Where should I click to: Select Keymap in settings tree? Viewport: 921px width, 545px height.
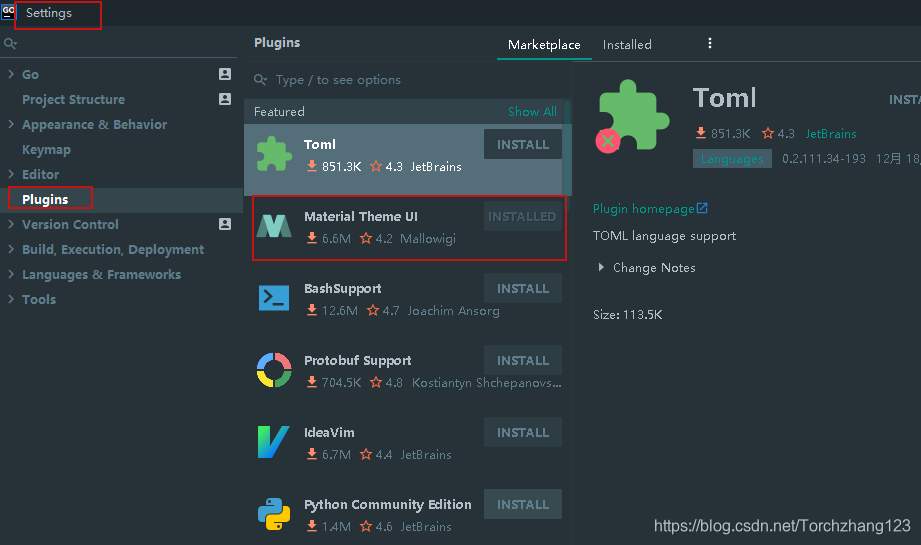click(x=46, y=149)
